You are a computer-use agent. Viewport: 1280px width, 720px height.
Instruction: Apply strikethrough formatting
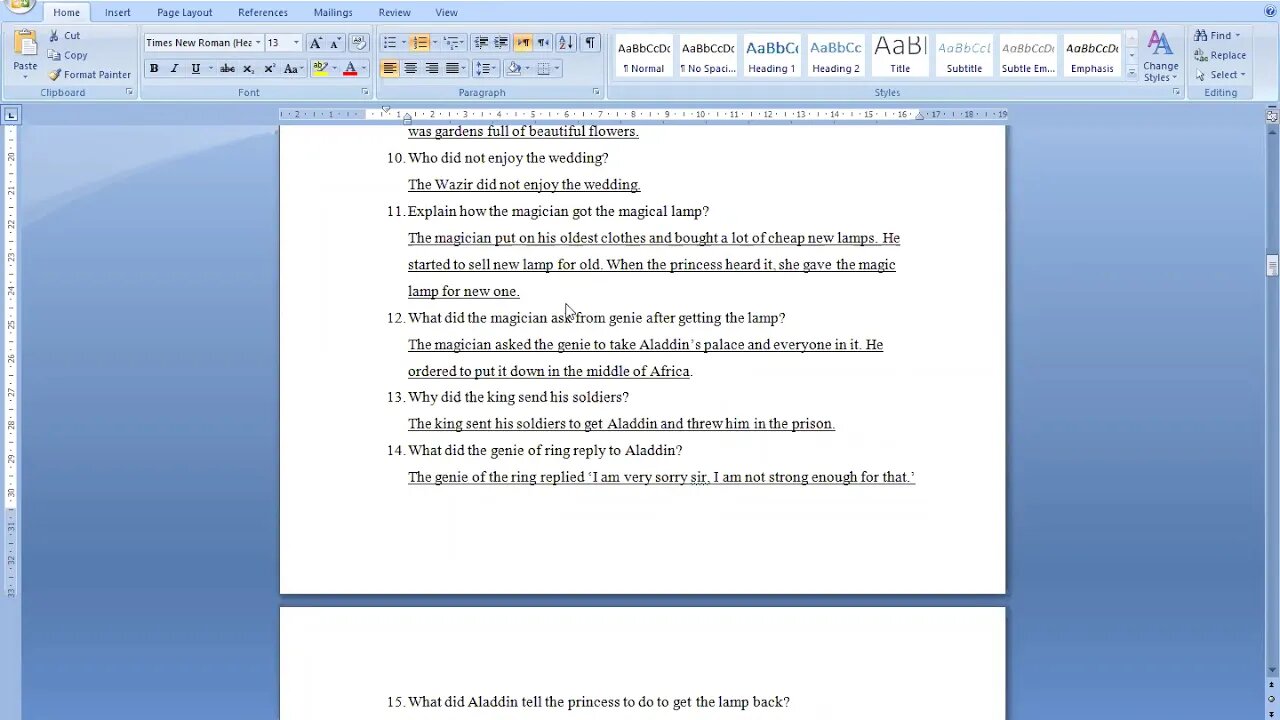(x=227, y=68)
